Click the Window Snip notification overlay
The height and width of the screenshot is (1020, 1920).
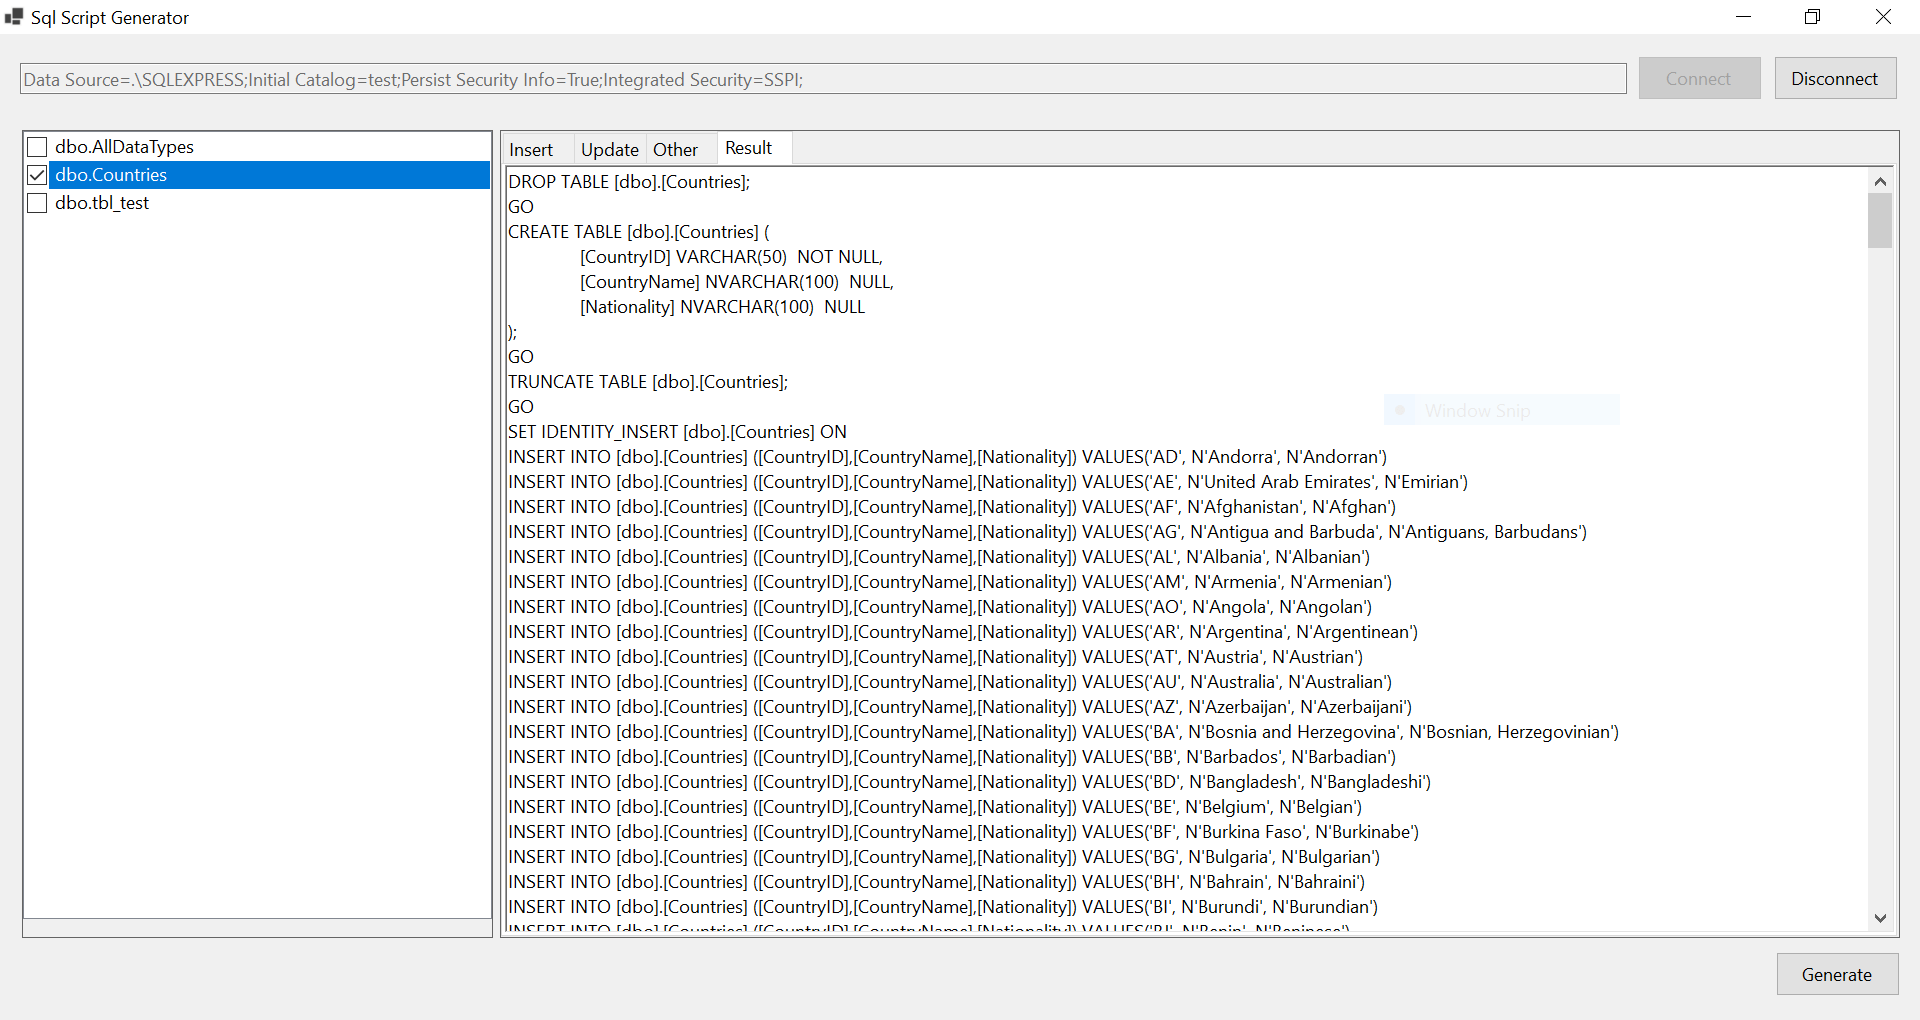[x=1500, y=410]
